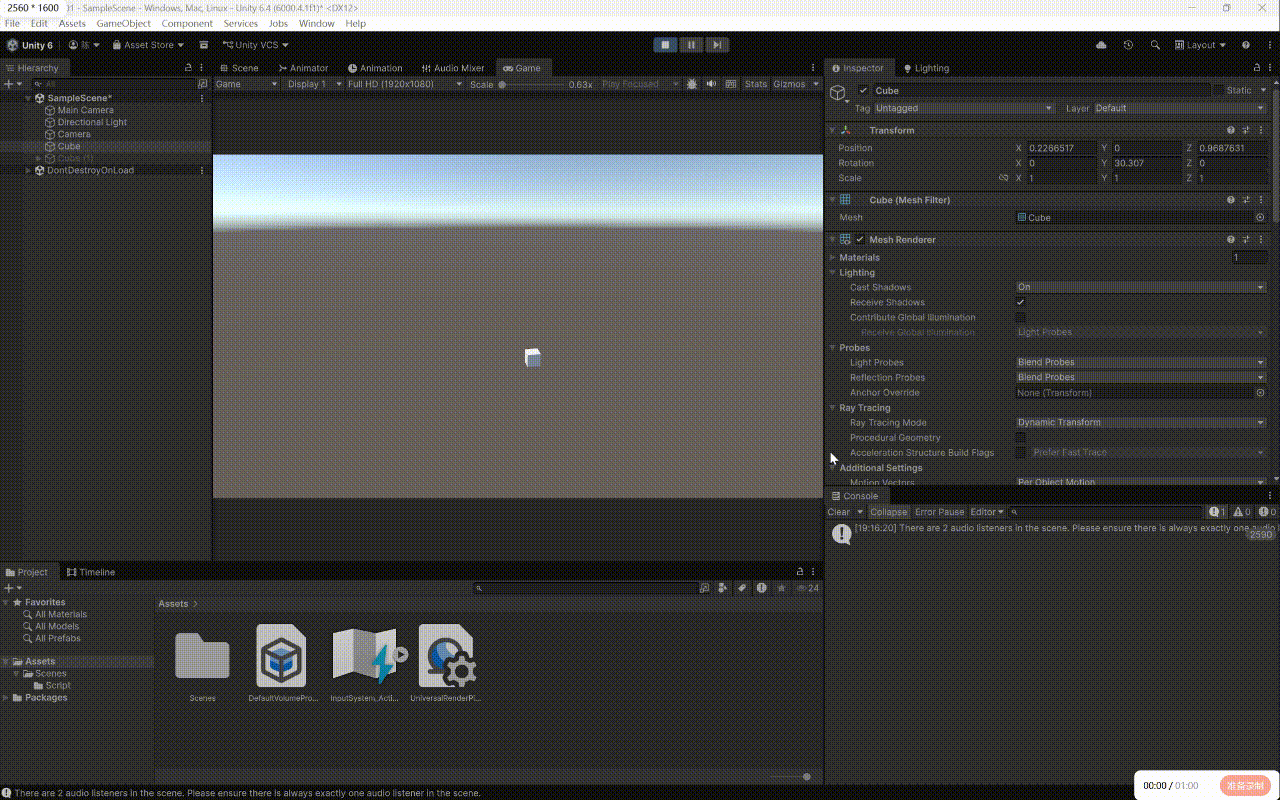Open the GameObject menu
Viewport: 1280px width, 800px height.
click(124, 23)
